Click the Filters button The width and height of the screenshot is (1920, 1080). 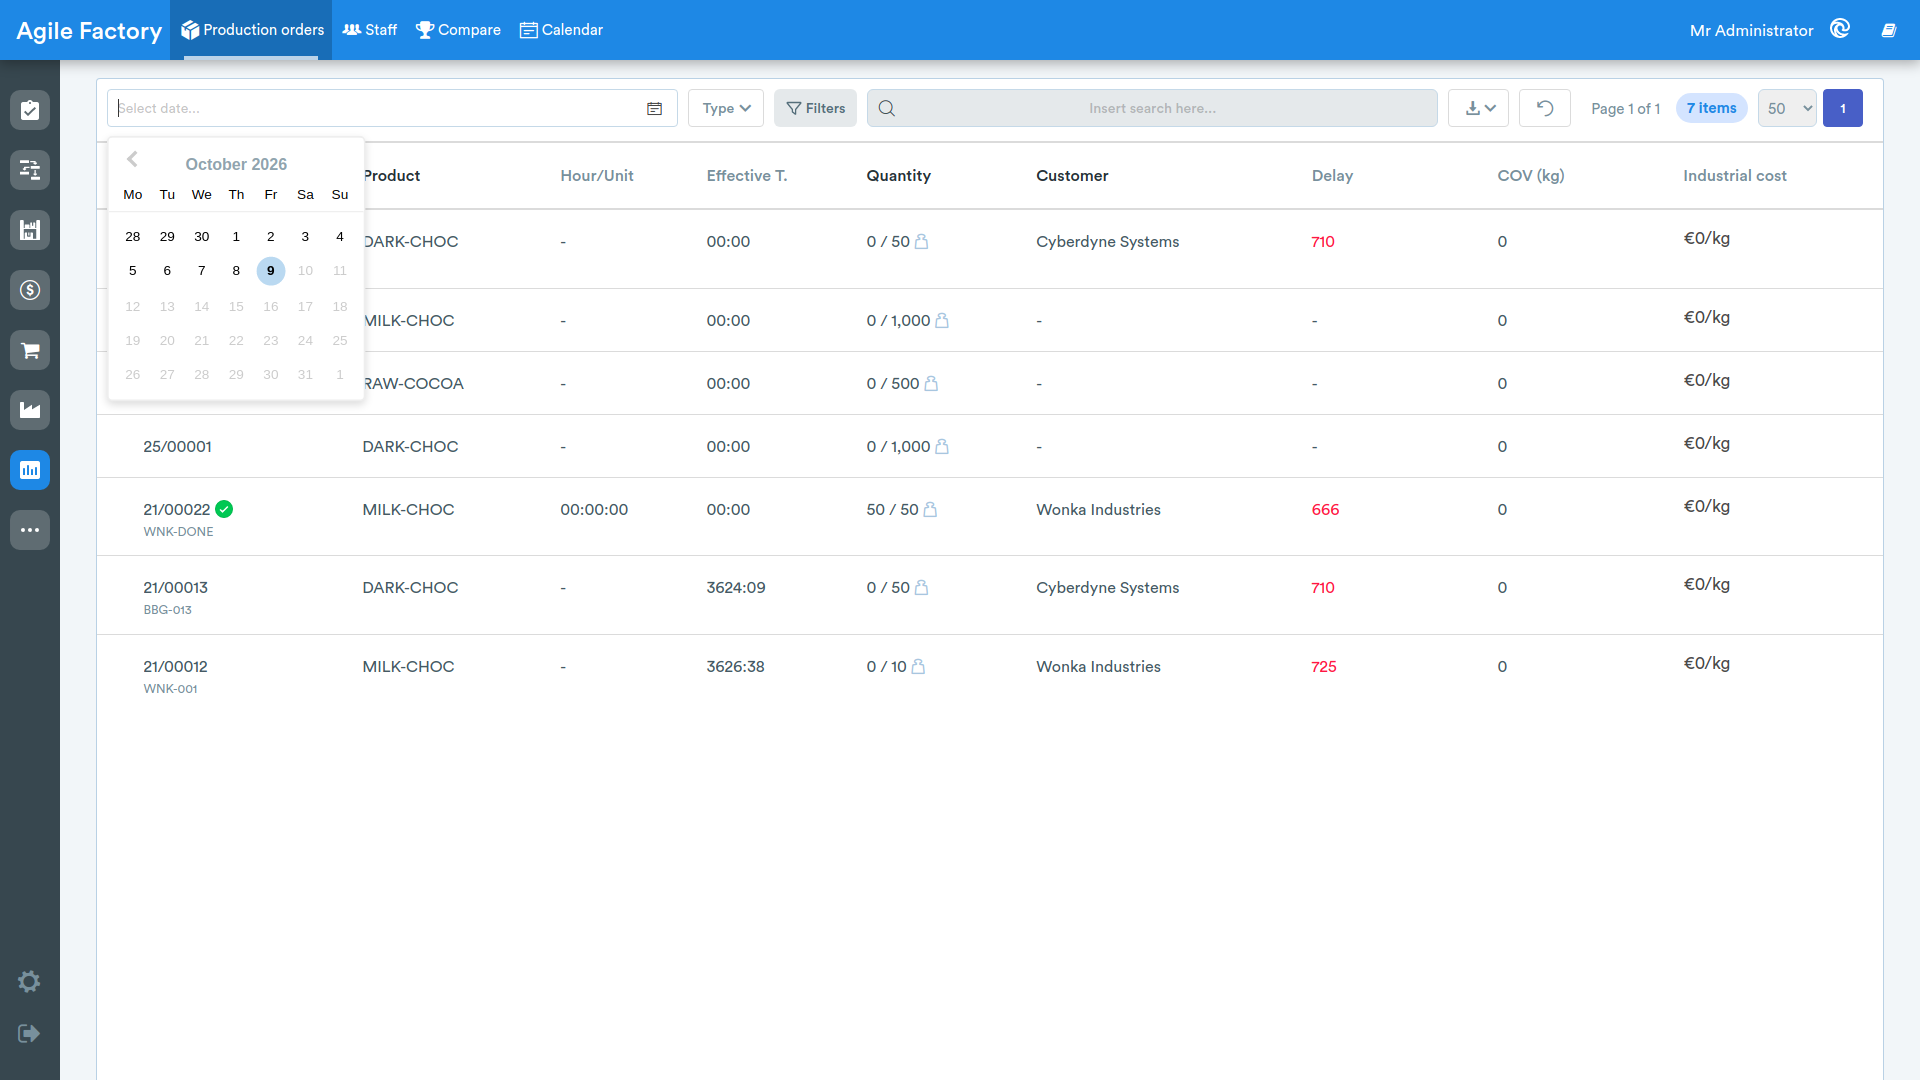pyautogui.click(x=815, y=108)
